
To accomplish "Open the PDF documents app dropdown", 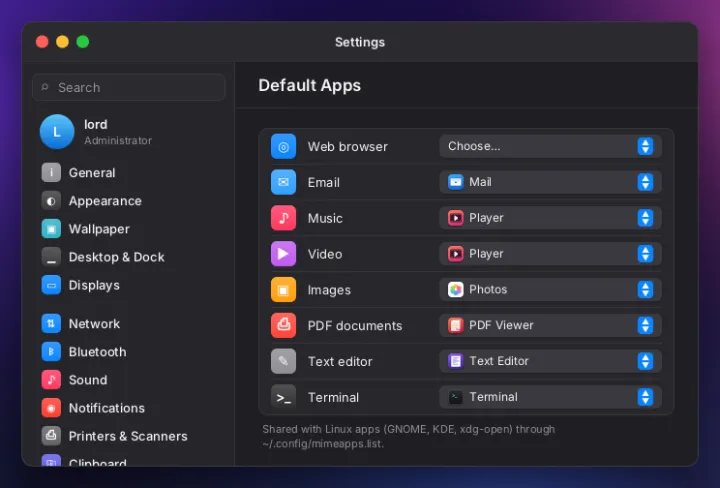I will coord(550,325).
